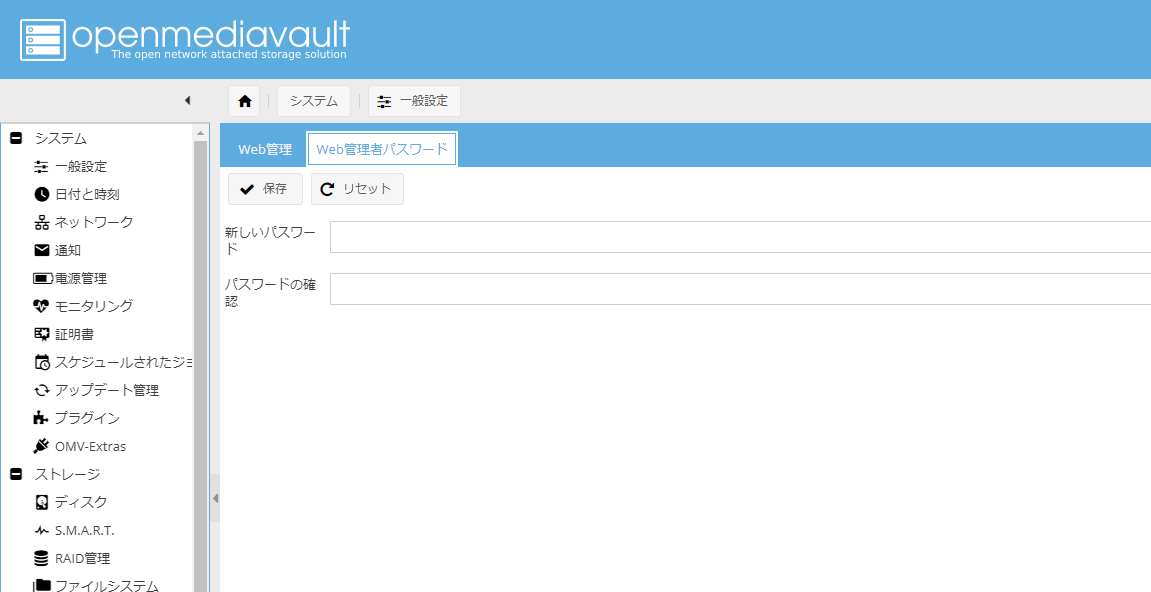
Task: Open 証明書 in the sidebar
Action: (x=64, y=334)
